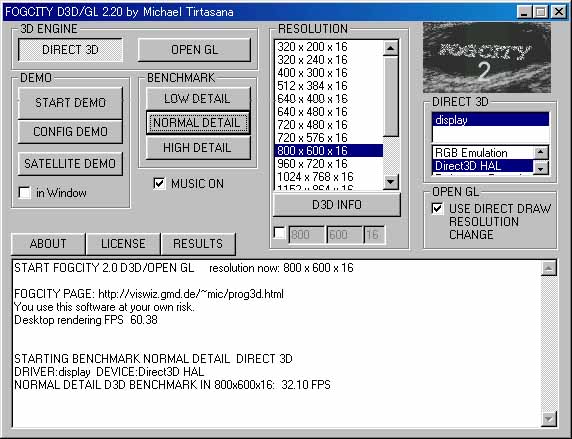Image resolution: width=572 pixels, height=439 pixels.
Task: Click log scroll up arrow
Action: click(x=549, y=269)
